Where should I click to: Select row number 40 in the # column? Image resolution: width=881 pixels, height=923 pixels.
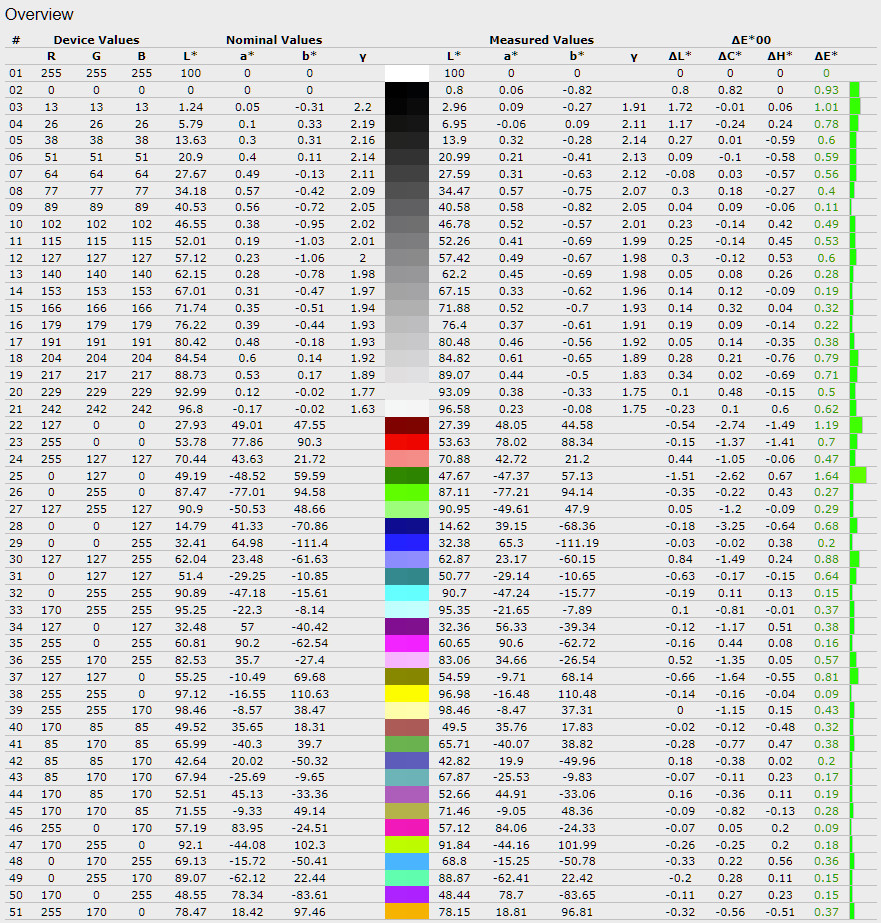(15, 728)
